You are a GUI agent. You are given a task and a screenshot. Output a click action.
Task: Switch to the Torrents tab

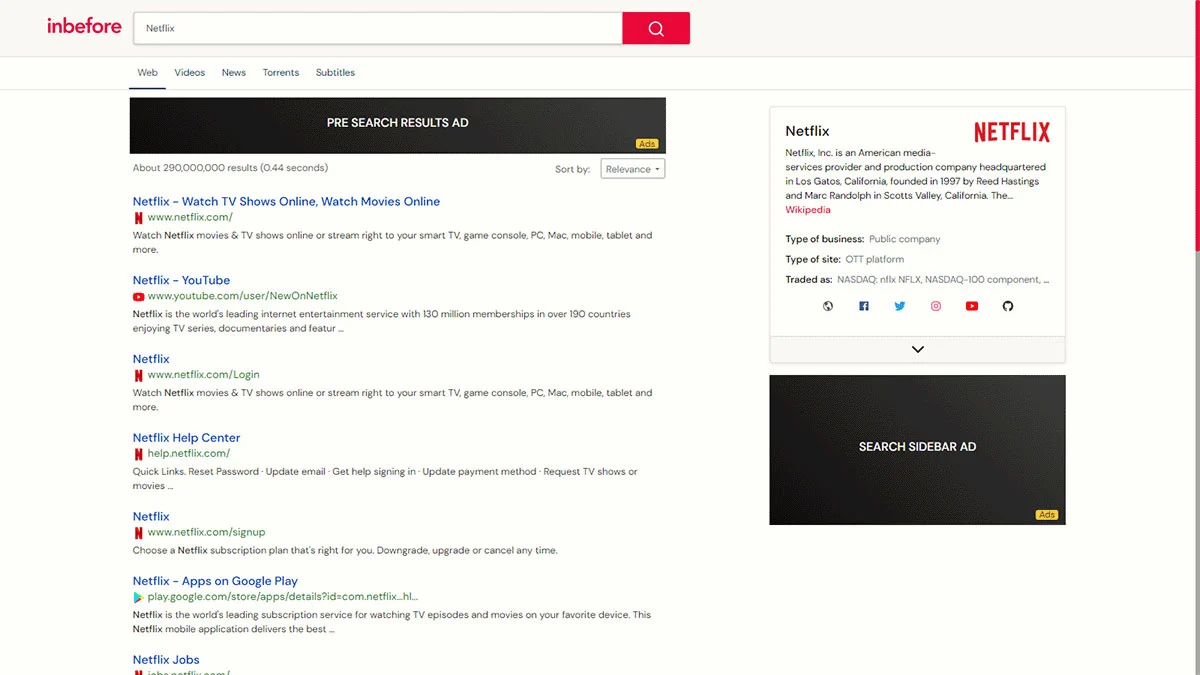pyautogui.click(x=281, y=73)
